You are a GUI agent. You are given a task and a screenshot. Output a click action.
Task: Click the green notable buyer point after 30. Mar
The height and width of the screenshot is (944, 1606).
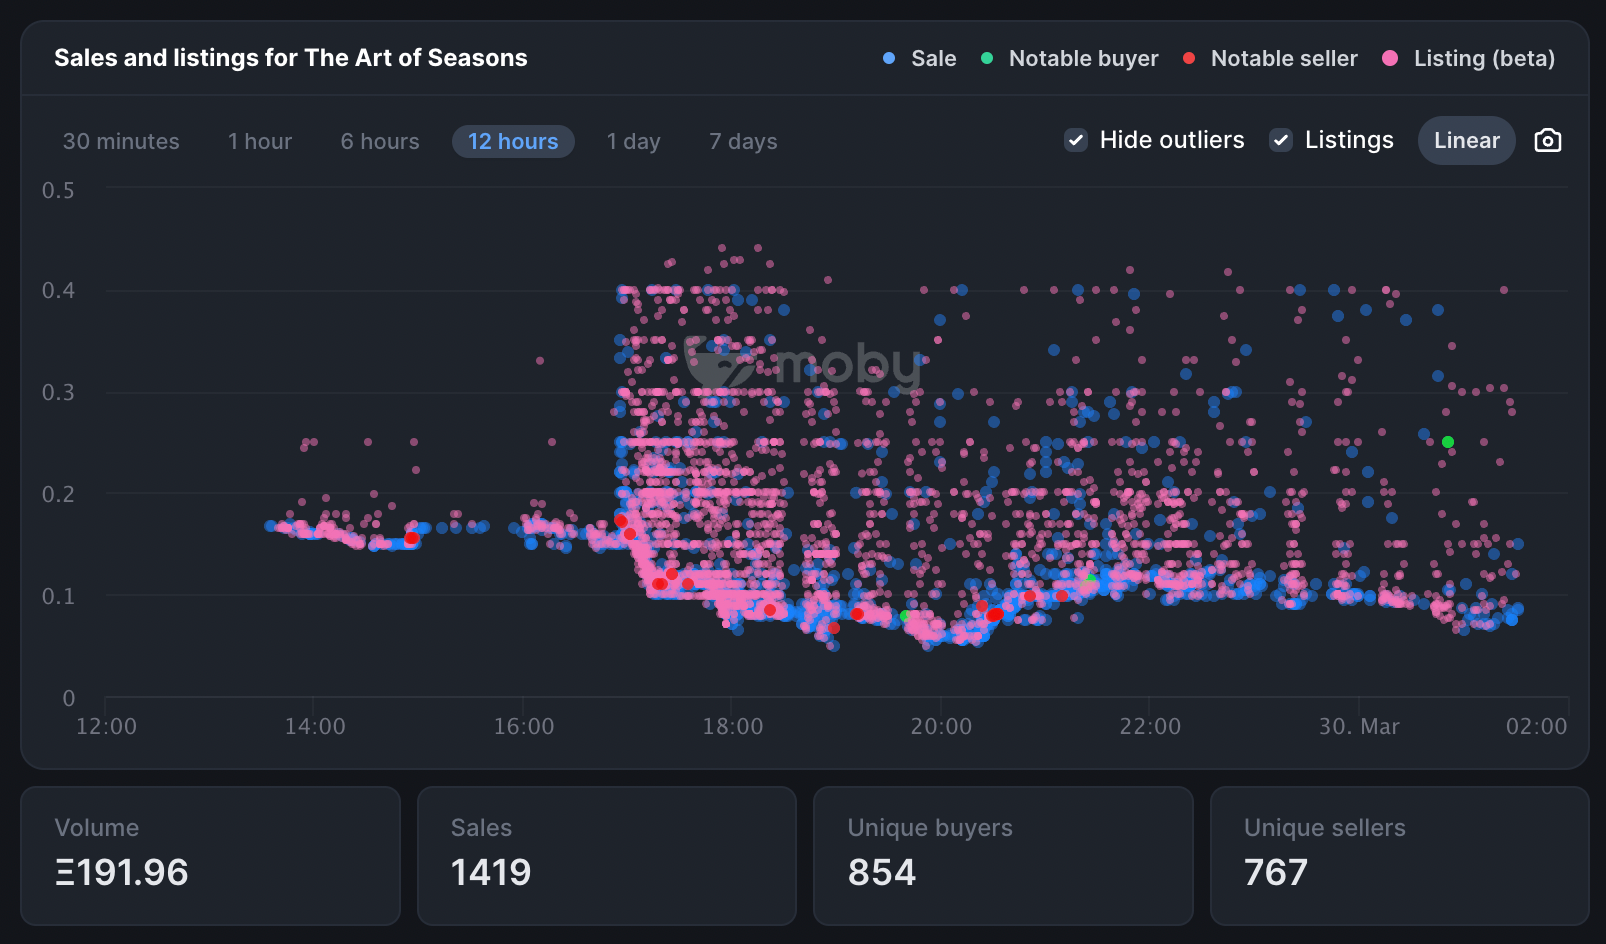tap(1448, 441)
